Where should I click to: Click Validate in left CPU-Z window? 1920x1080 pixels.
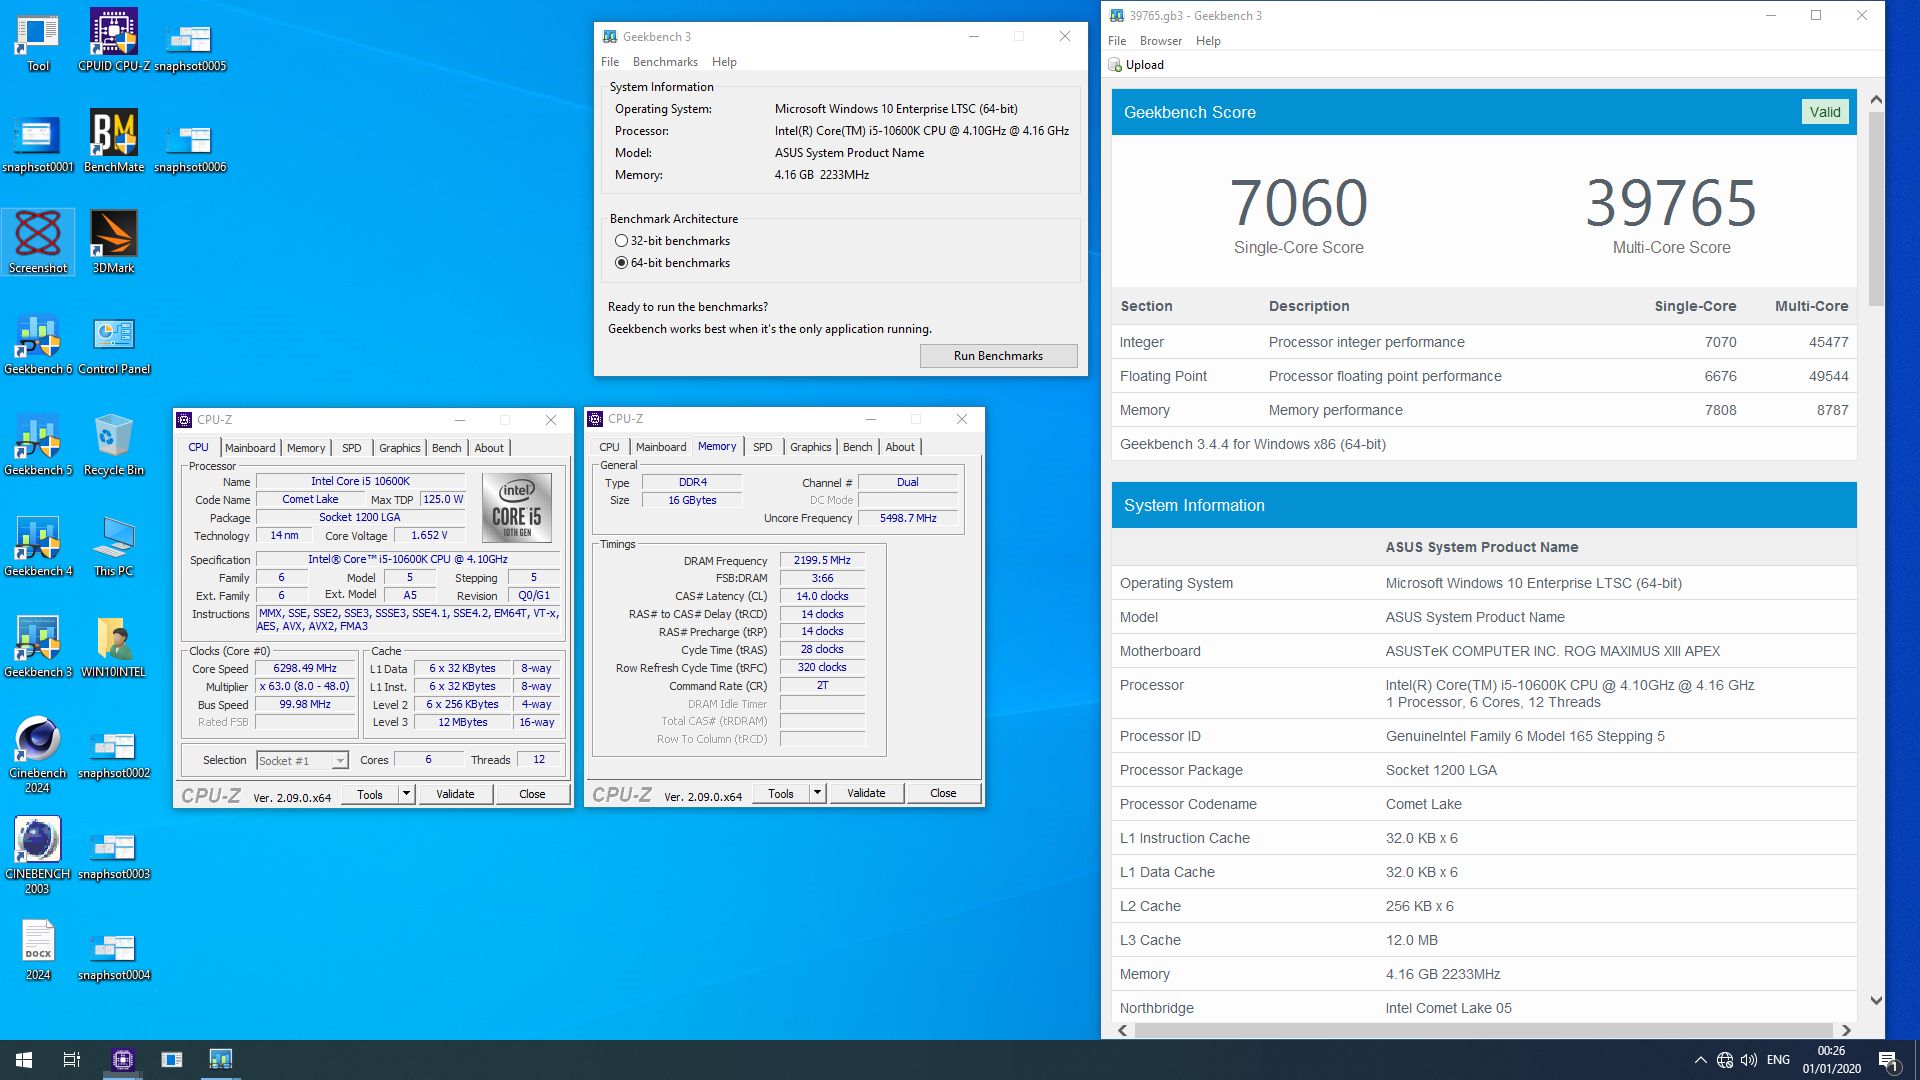[455, 794]
